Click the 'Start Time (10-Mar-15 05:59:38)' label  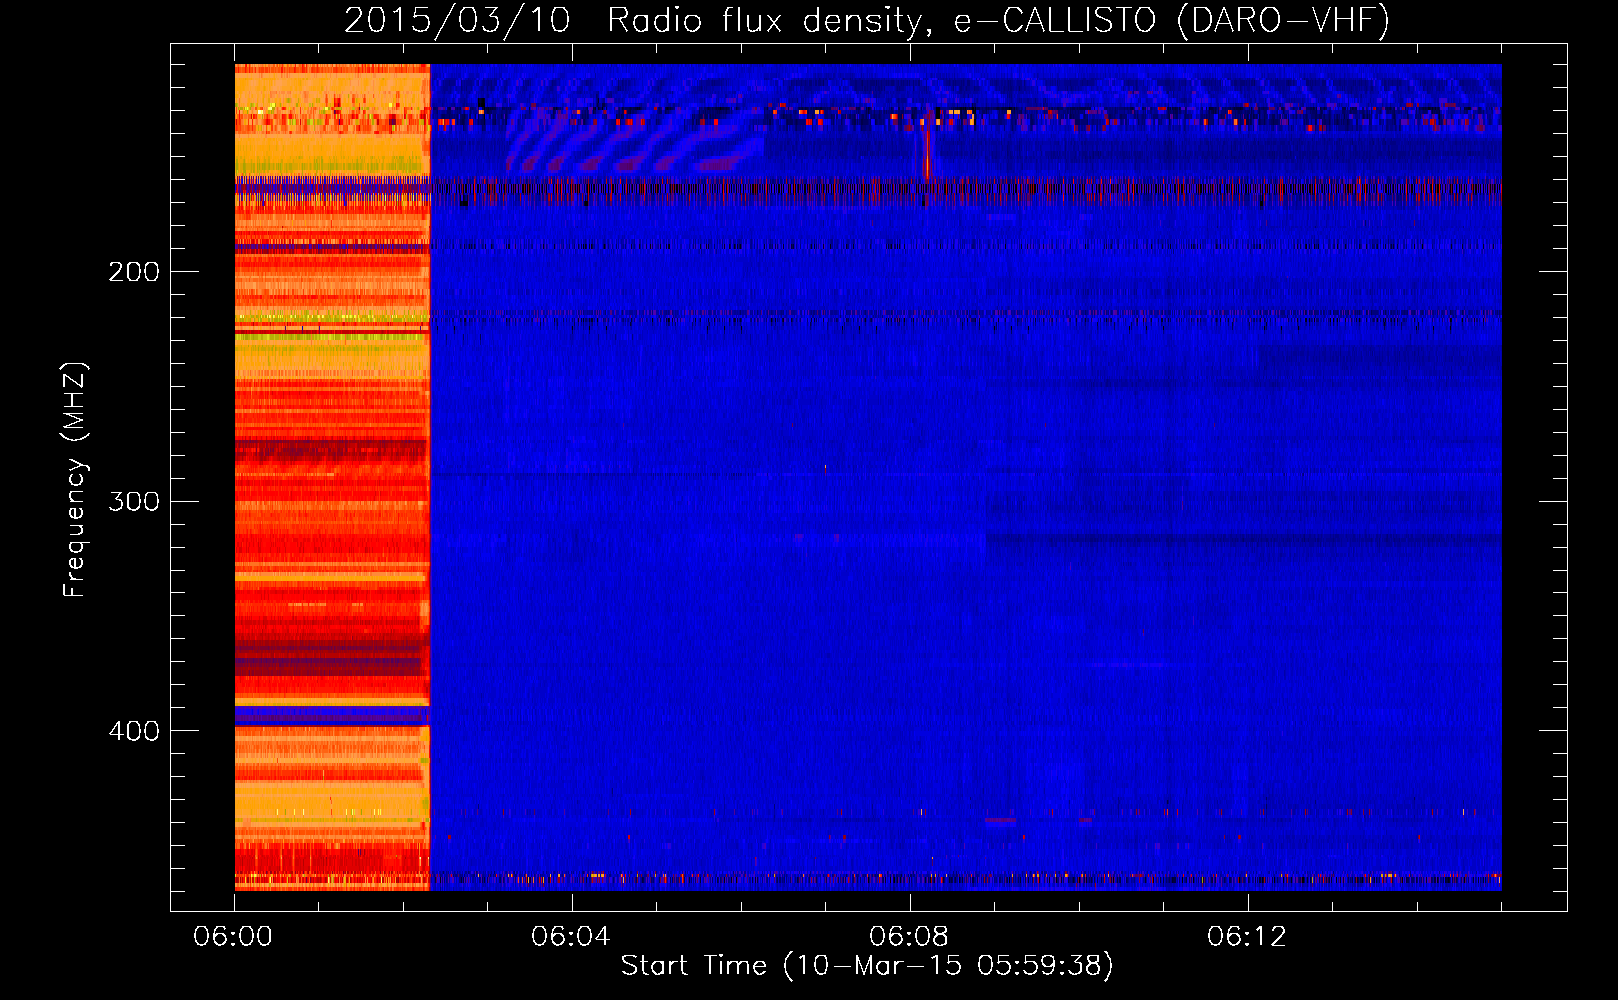867,966
